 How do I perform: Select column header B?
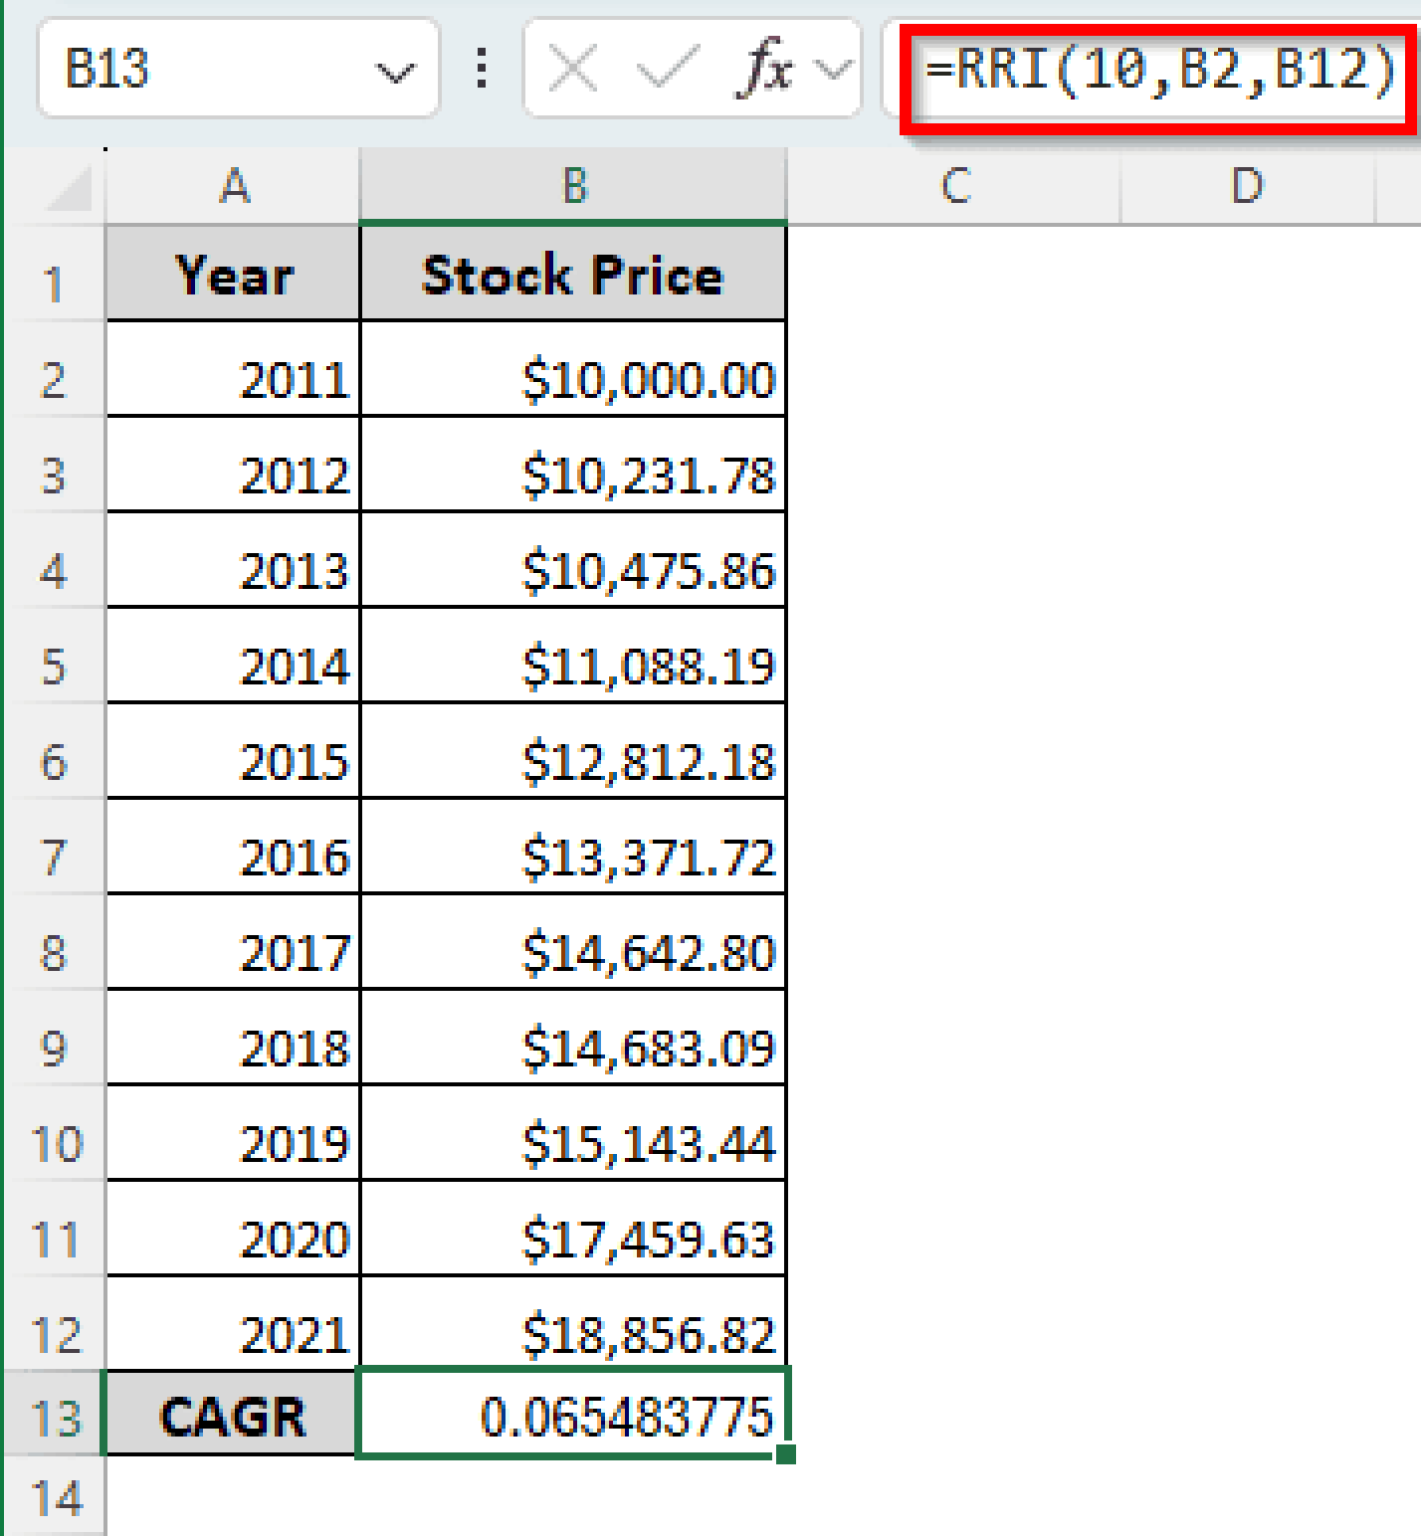point(574,186)
